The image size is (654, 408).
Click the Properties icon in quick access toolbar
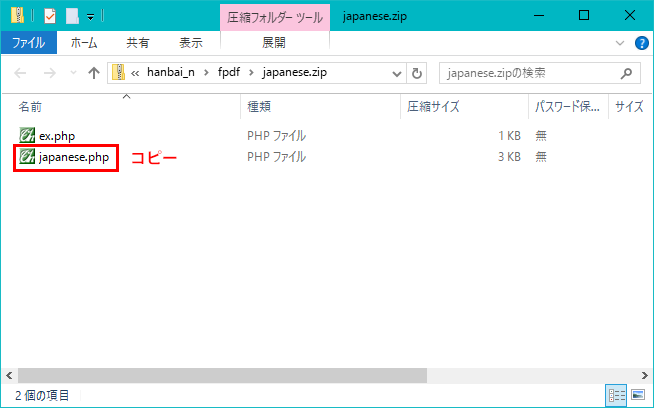pyautogui.click(x=49, y=15)
